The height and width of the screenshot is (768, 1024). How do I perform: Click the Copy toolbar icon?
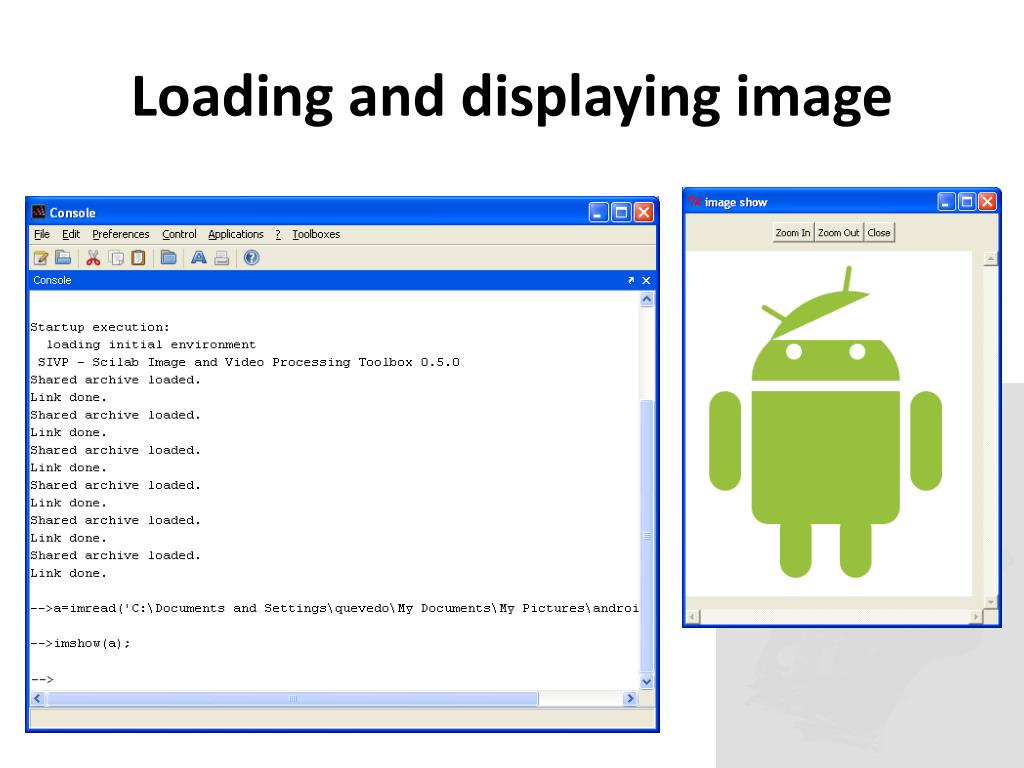click(x=116, y=258)
